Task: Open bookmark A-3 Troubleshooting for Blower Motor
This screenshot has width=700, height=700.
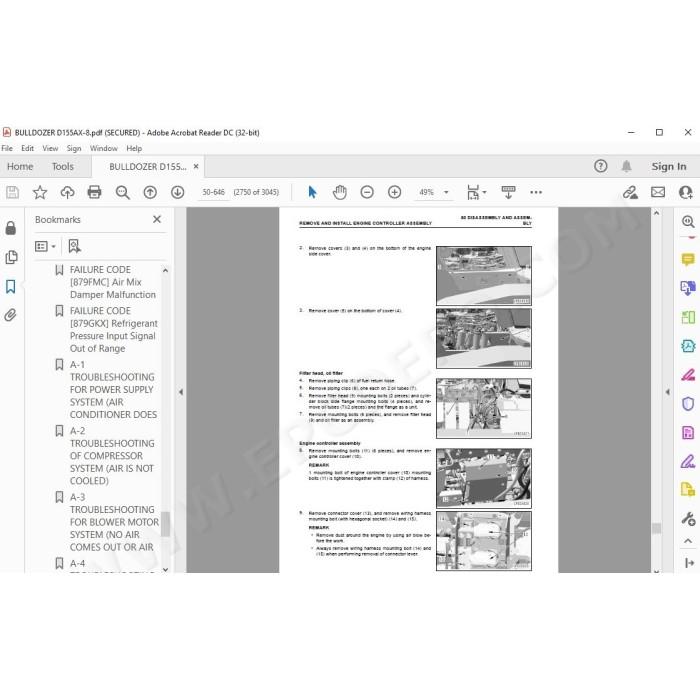Action: [x=114, y=522]
